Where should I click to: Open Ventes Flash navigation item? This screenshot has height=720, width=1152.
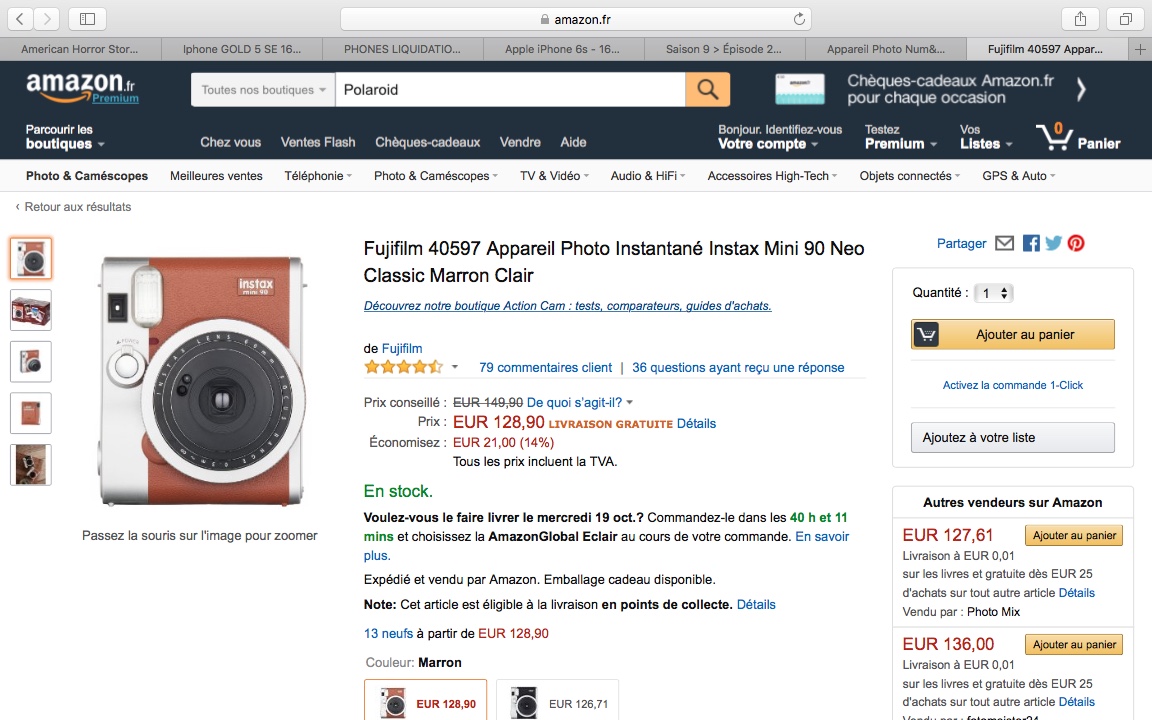(318, 142)
